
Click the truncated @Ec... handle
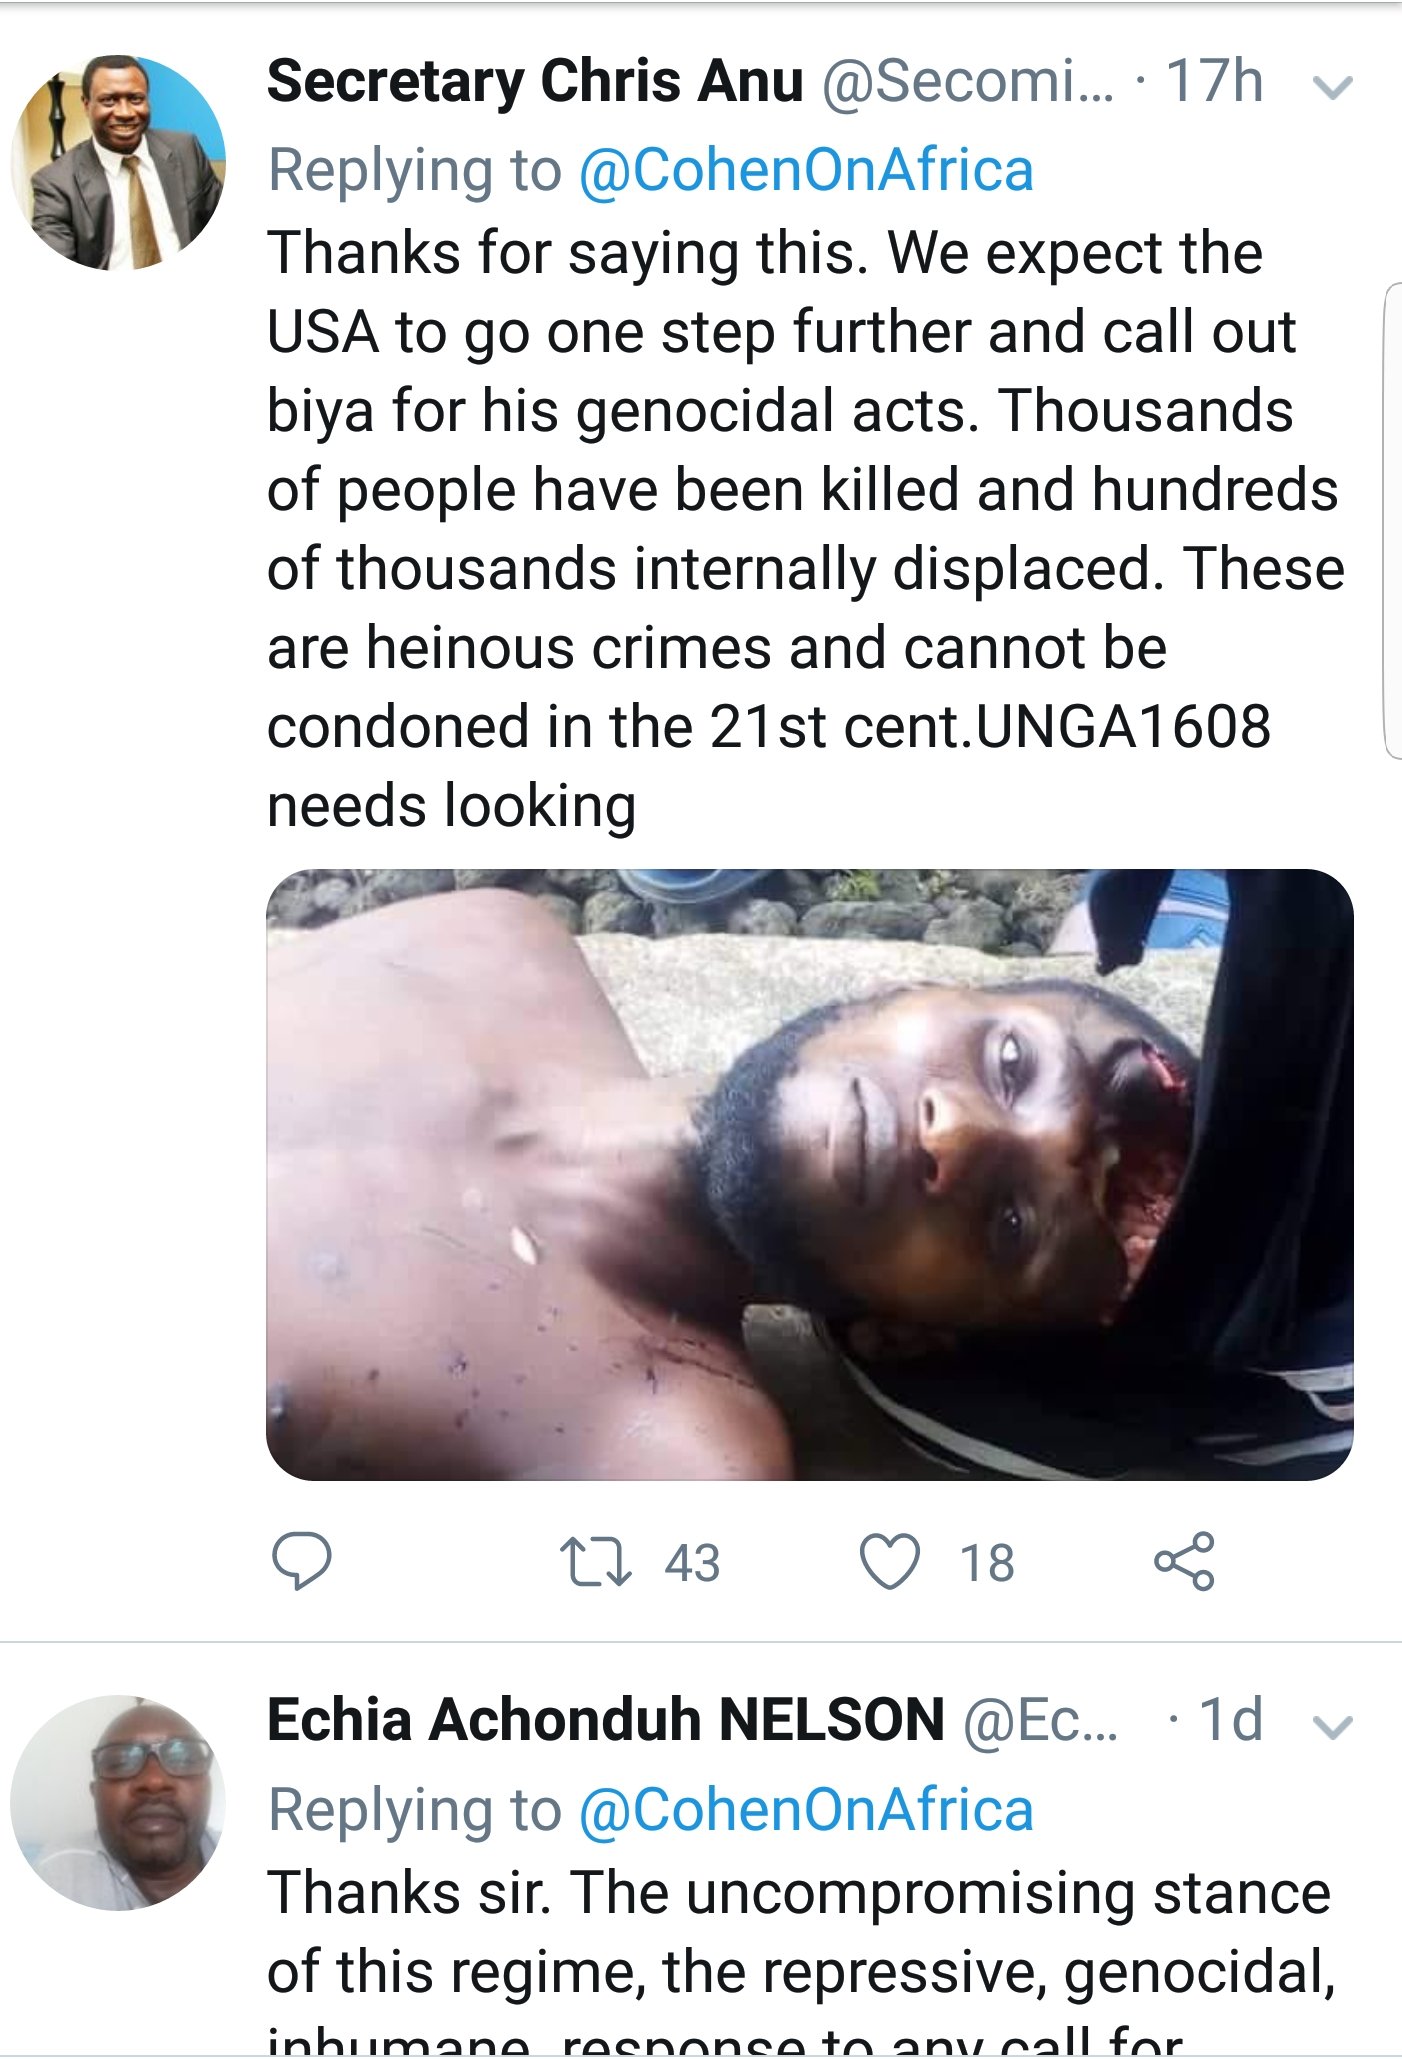point(1040,1721)
